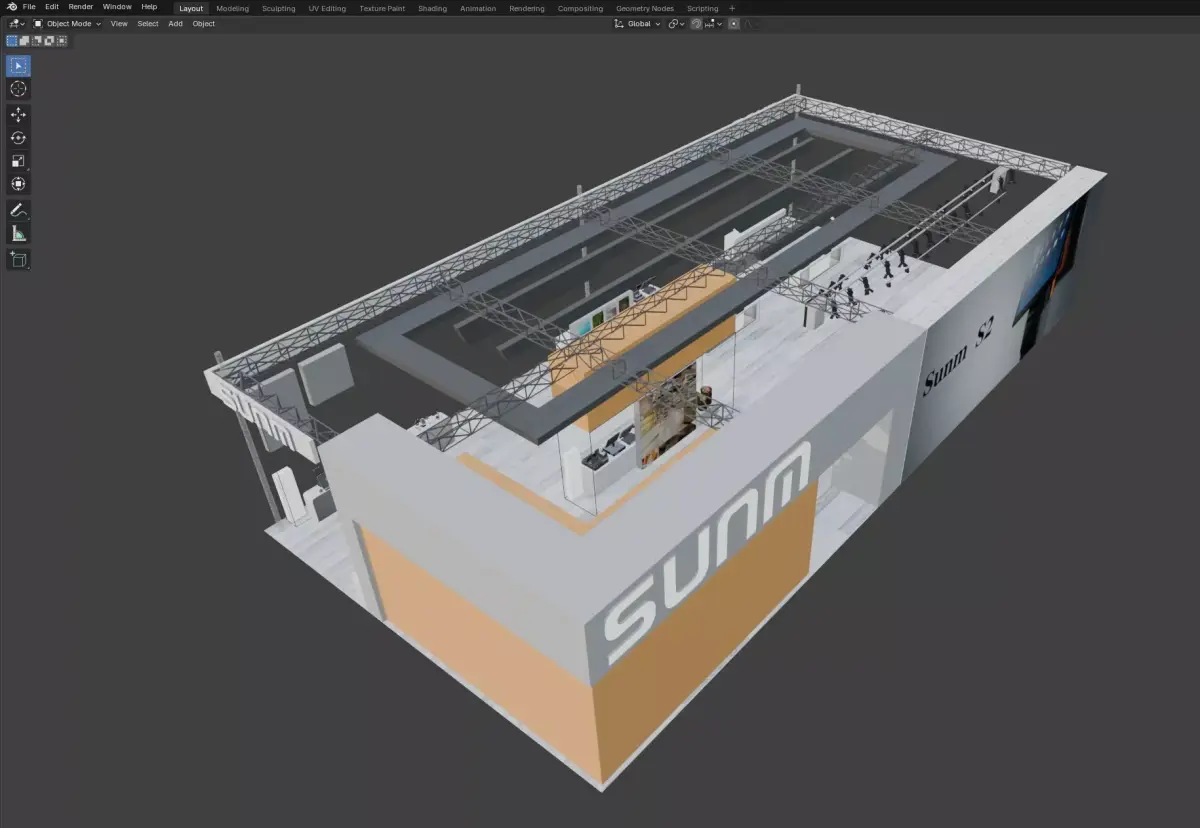Image resolution: width=1200 pixels, height=828 pixels.
Task: Click the large SUNM logo on booth front wall
Action: point(706,553)
